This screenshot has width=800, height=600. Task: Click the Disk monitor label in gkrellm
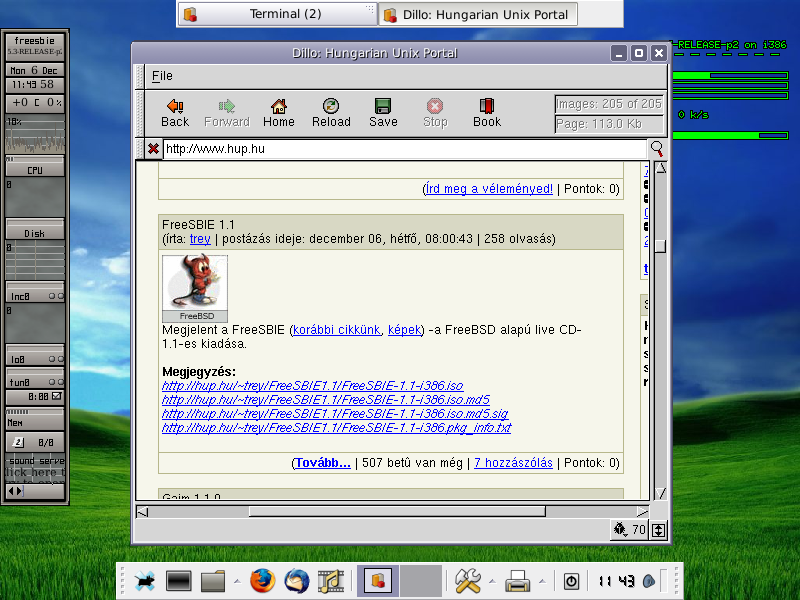[35, 234]
